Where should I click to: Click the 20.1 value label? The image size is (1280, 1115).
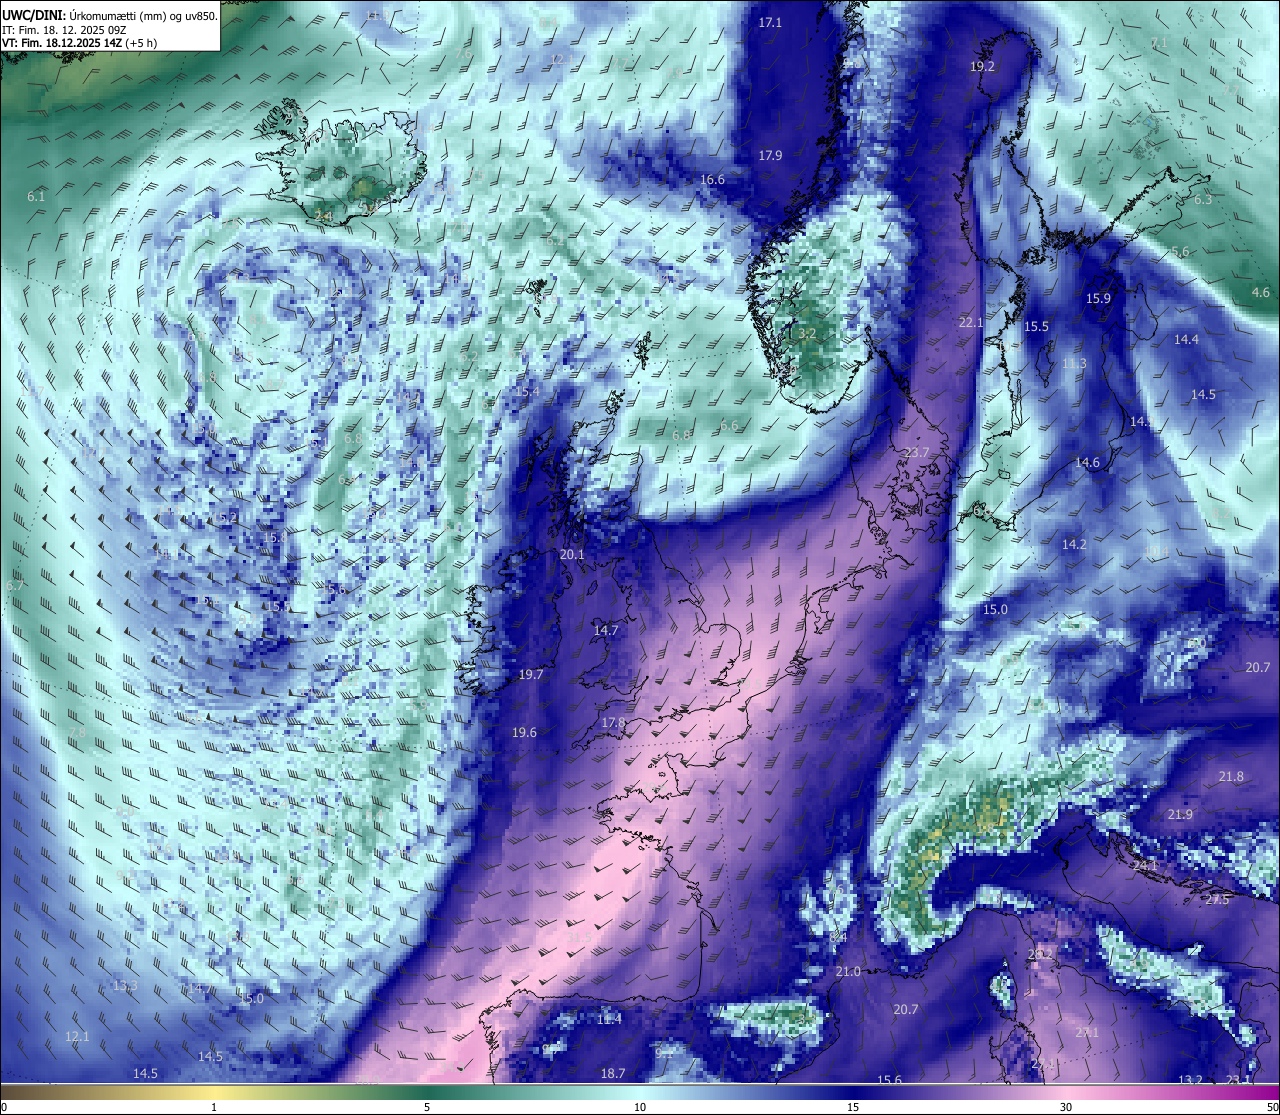[x=572, y=554]
